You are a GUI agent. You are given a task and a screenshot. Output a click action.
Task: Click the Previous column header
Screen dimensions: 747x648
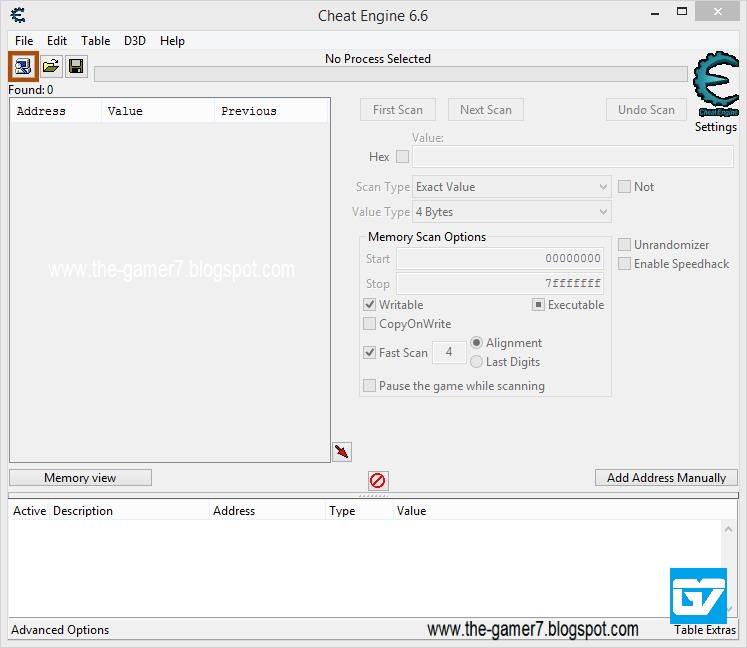tap(271, 111)
